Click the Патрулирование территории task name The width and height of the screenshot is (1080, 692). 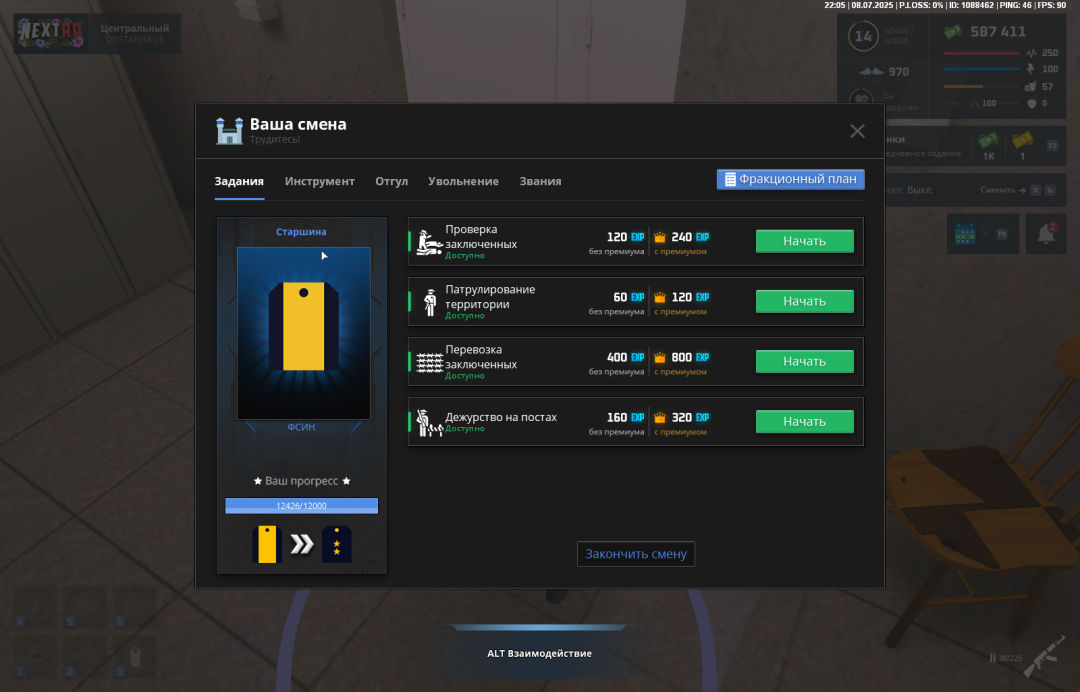coord(490,297)
